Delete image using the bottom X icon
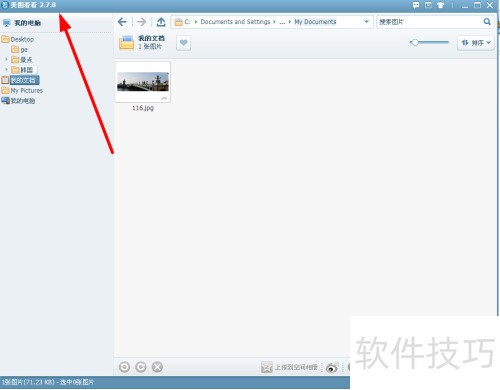This screenshot has width=500, height=390. pos(157,367)
